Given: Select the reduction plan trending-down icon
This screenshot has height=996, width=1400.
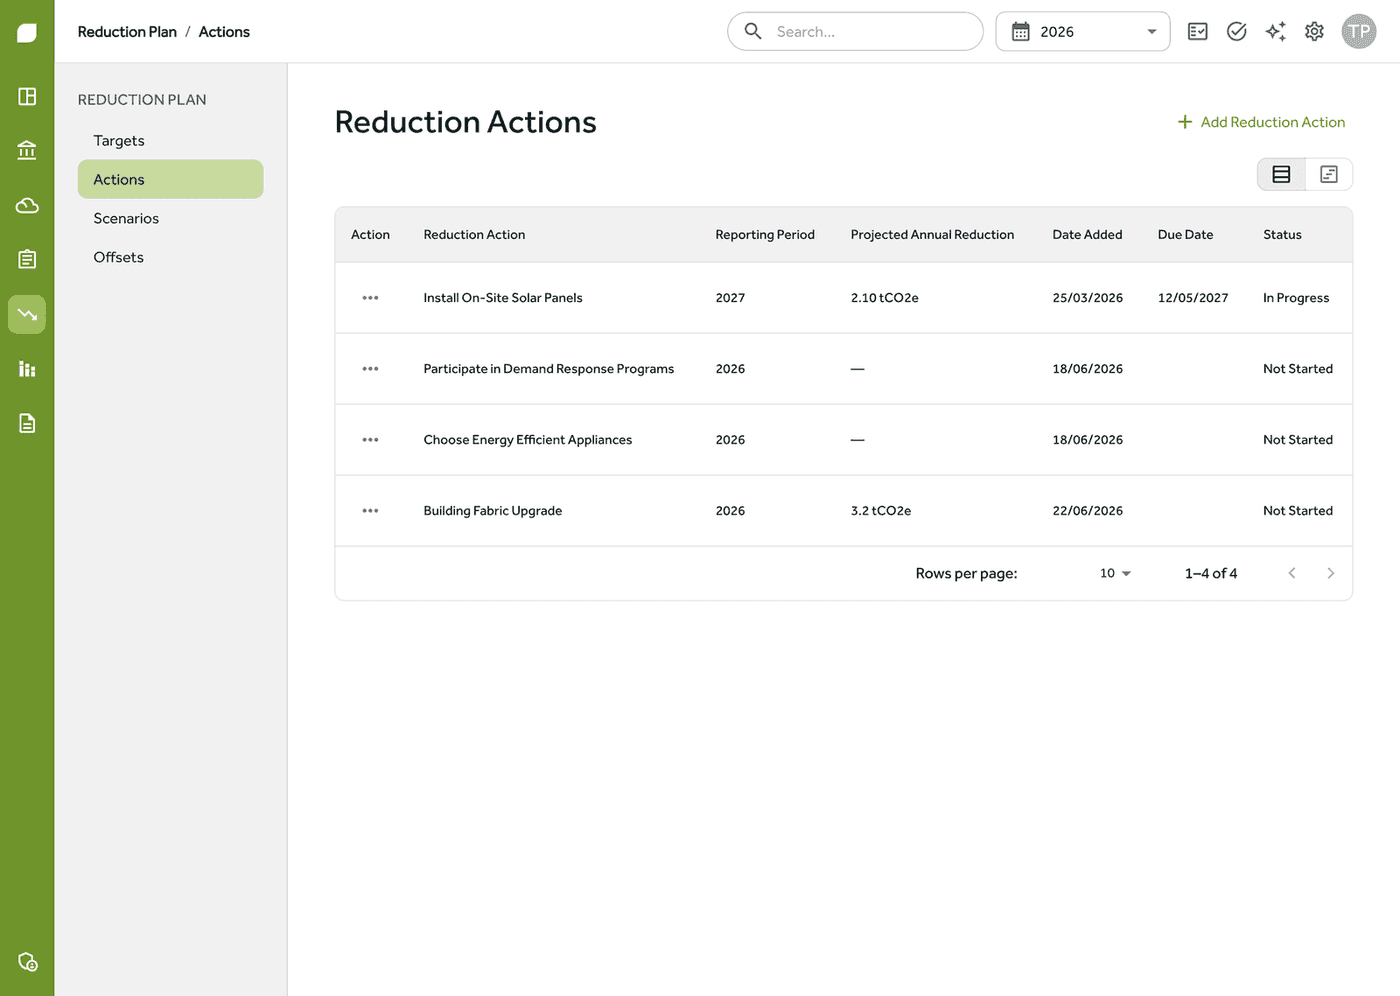Looking at the screenshot, I should click(27, 314).
